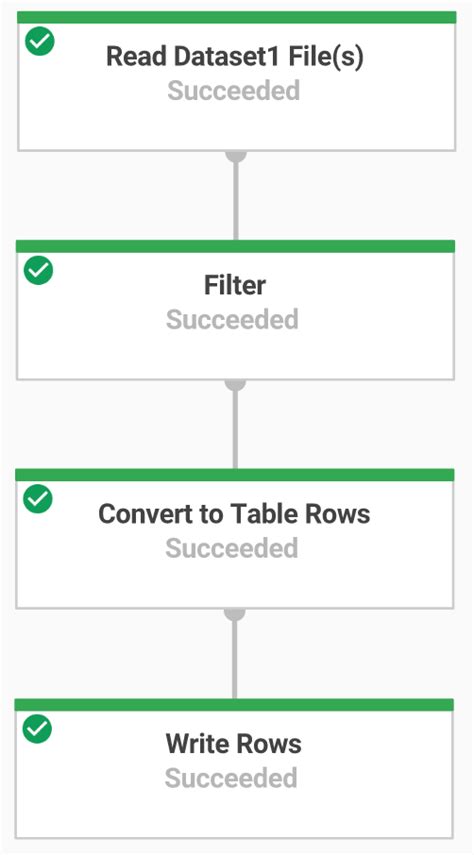Click the output port under Convert to Table Rows
The width and height of the screenshot is (474, 855).
(x=235, y=614)
